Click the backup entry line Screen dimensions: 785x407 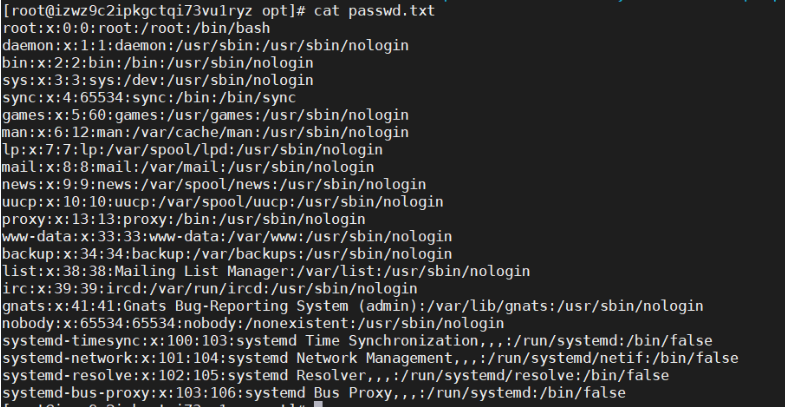coord(227,254)
